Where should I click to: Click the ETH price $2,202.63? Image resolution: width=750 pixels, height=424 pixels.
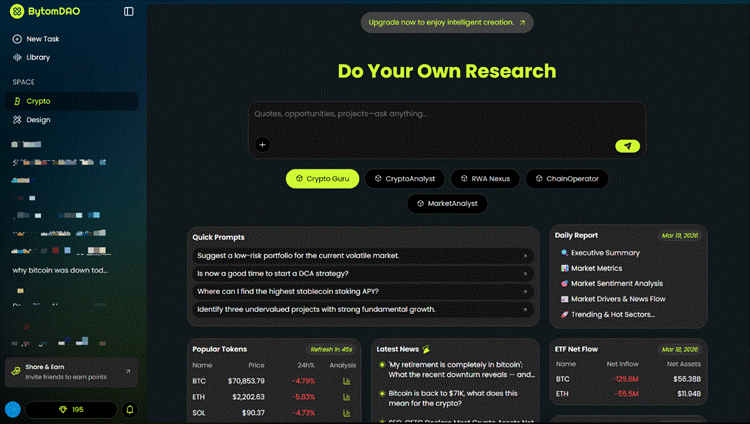(248, 397)
